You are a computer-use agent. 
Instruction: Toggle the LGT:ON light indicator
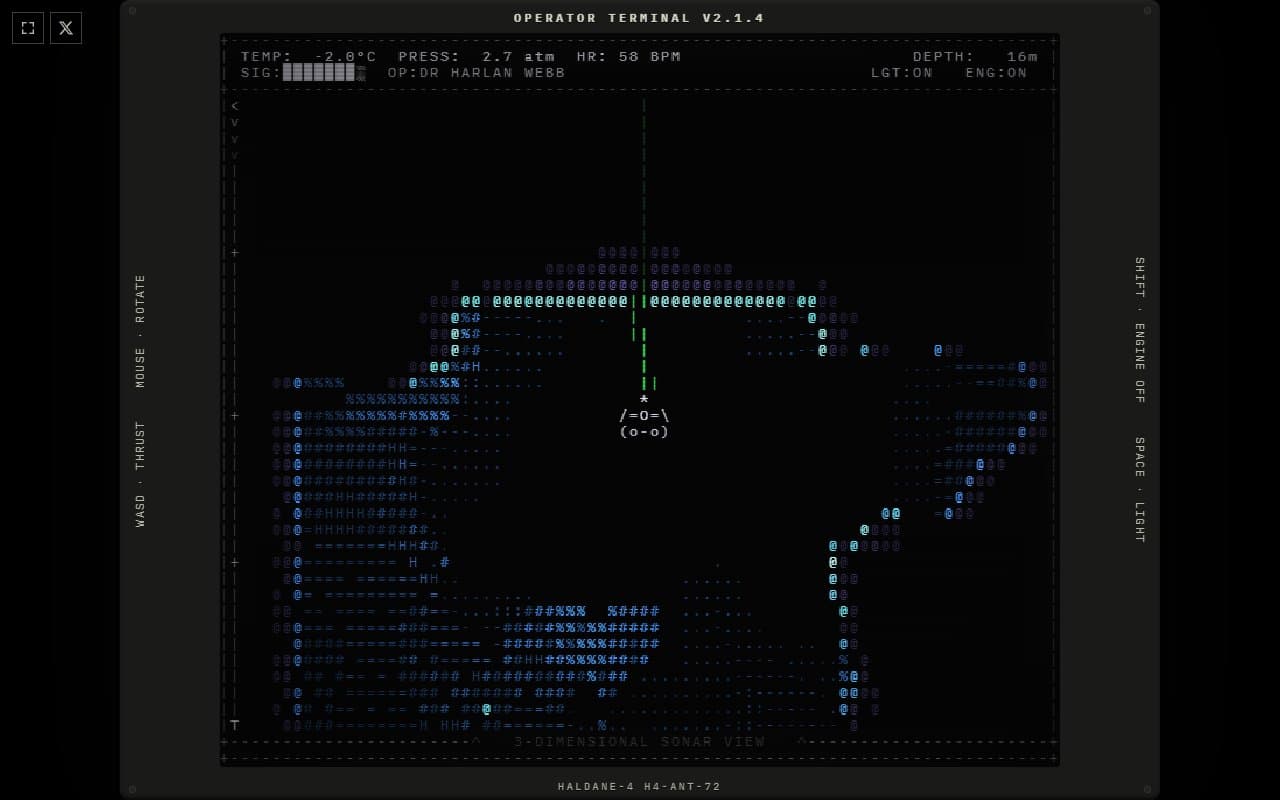click(x=901, y=73)
